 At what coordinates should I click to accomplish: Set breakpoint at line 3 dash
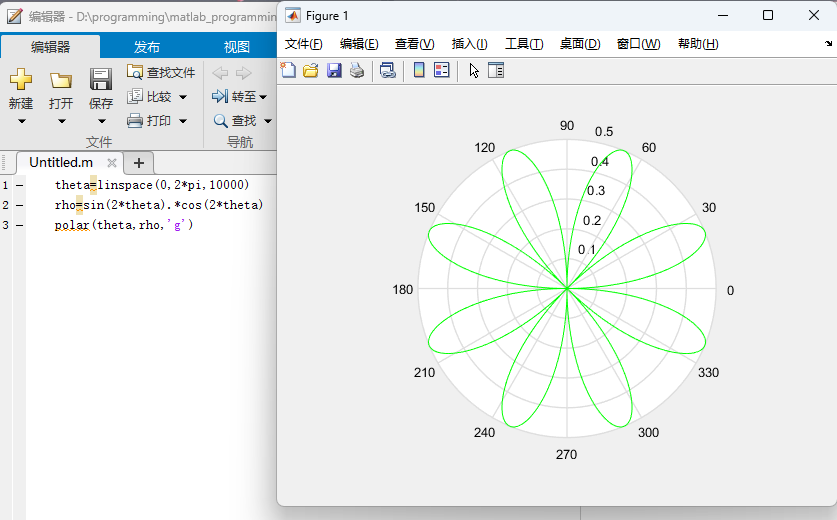click(x=20, y=225)
